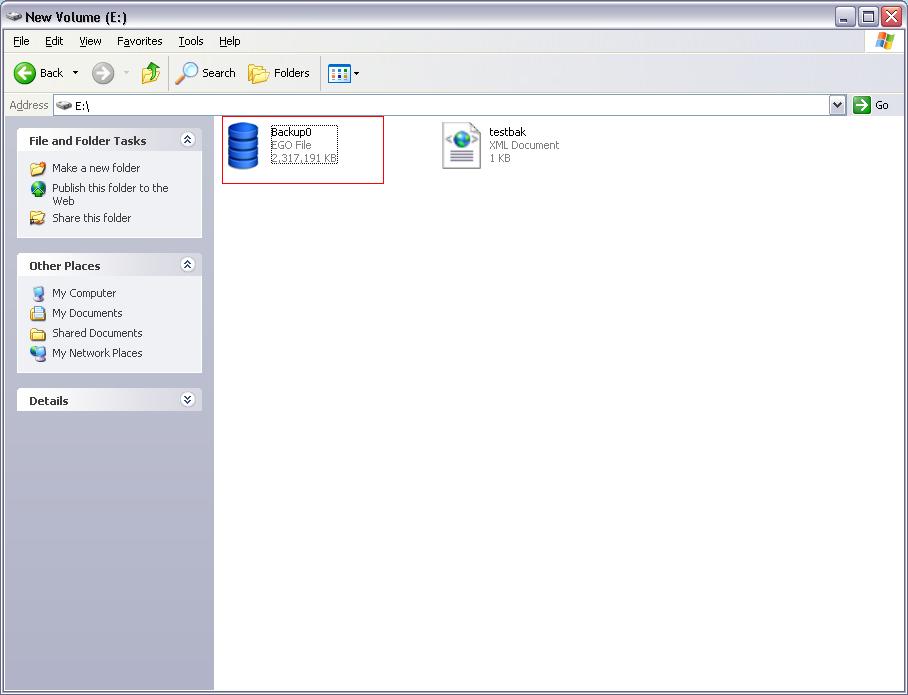Go up one folder level icon
The image size is (908, 695).
[x=151, y=73]
